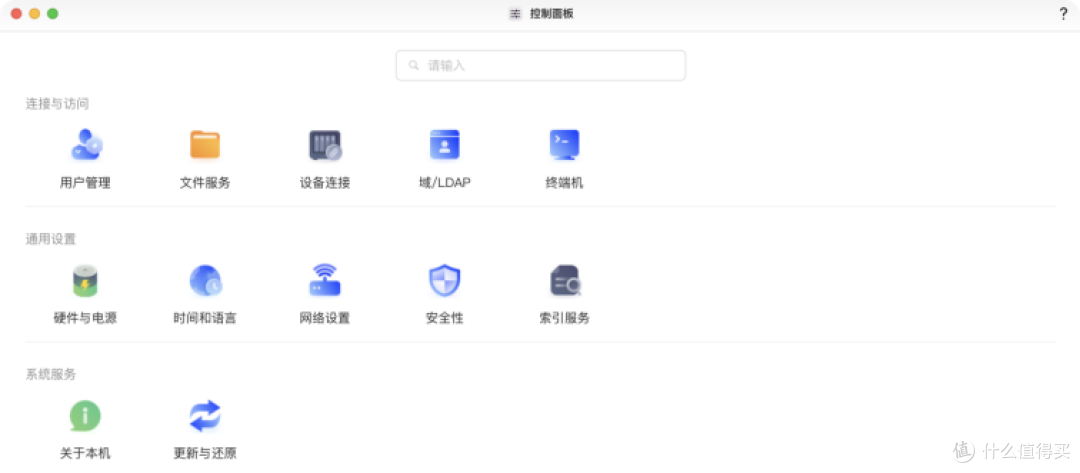Screen dimensions: 1080x473
Task: Click the 安全性 label text
Action: coord(444,318)
